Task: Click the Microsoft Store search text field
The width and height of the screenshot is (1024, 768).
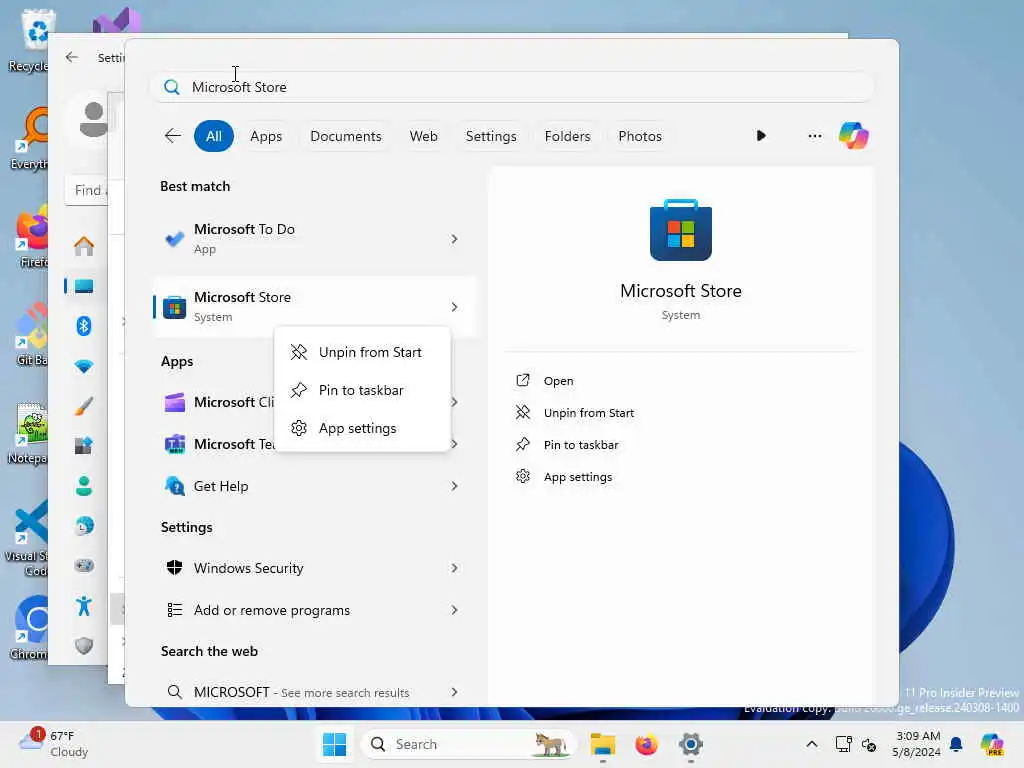Action: (x=512, y=87)
